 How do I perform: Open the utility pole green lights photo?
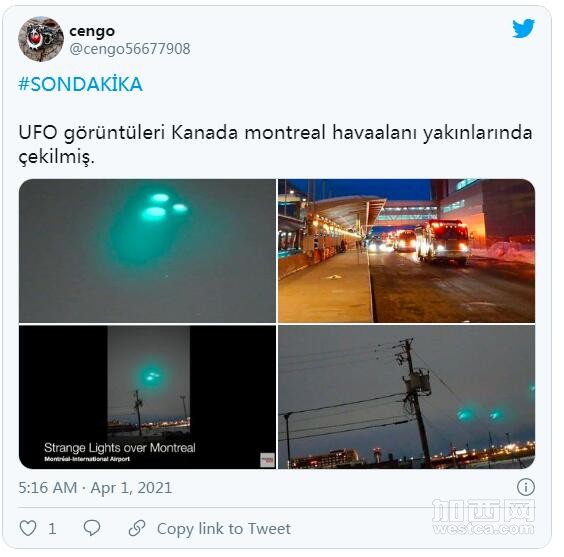click(x=406, y=397)
